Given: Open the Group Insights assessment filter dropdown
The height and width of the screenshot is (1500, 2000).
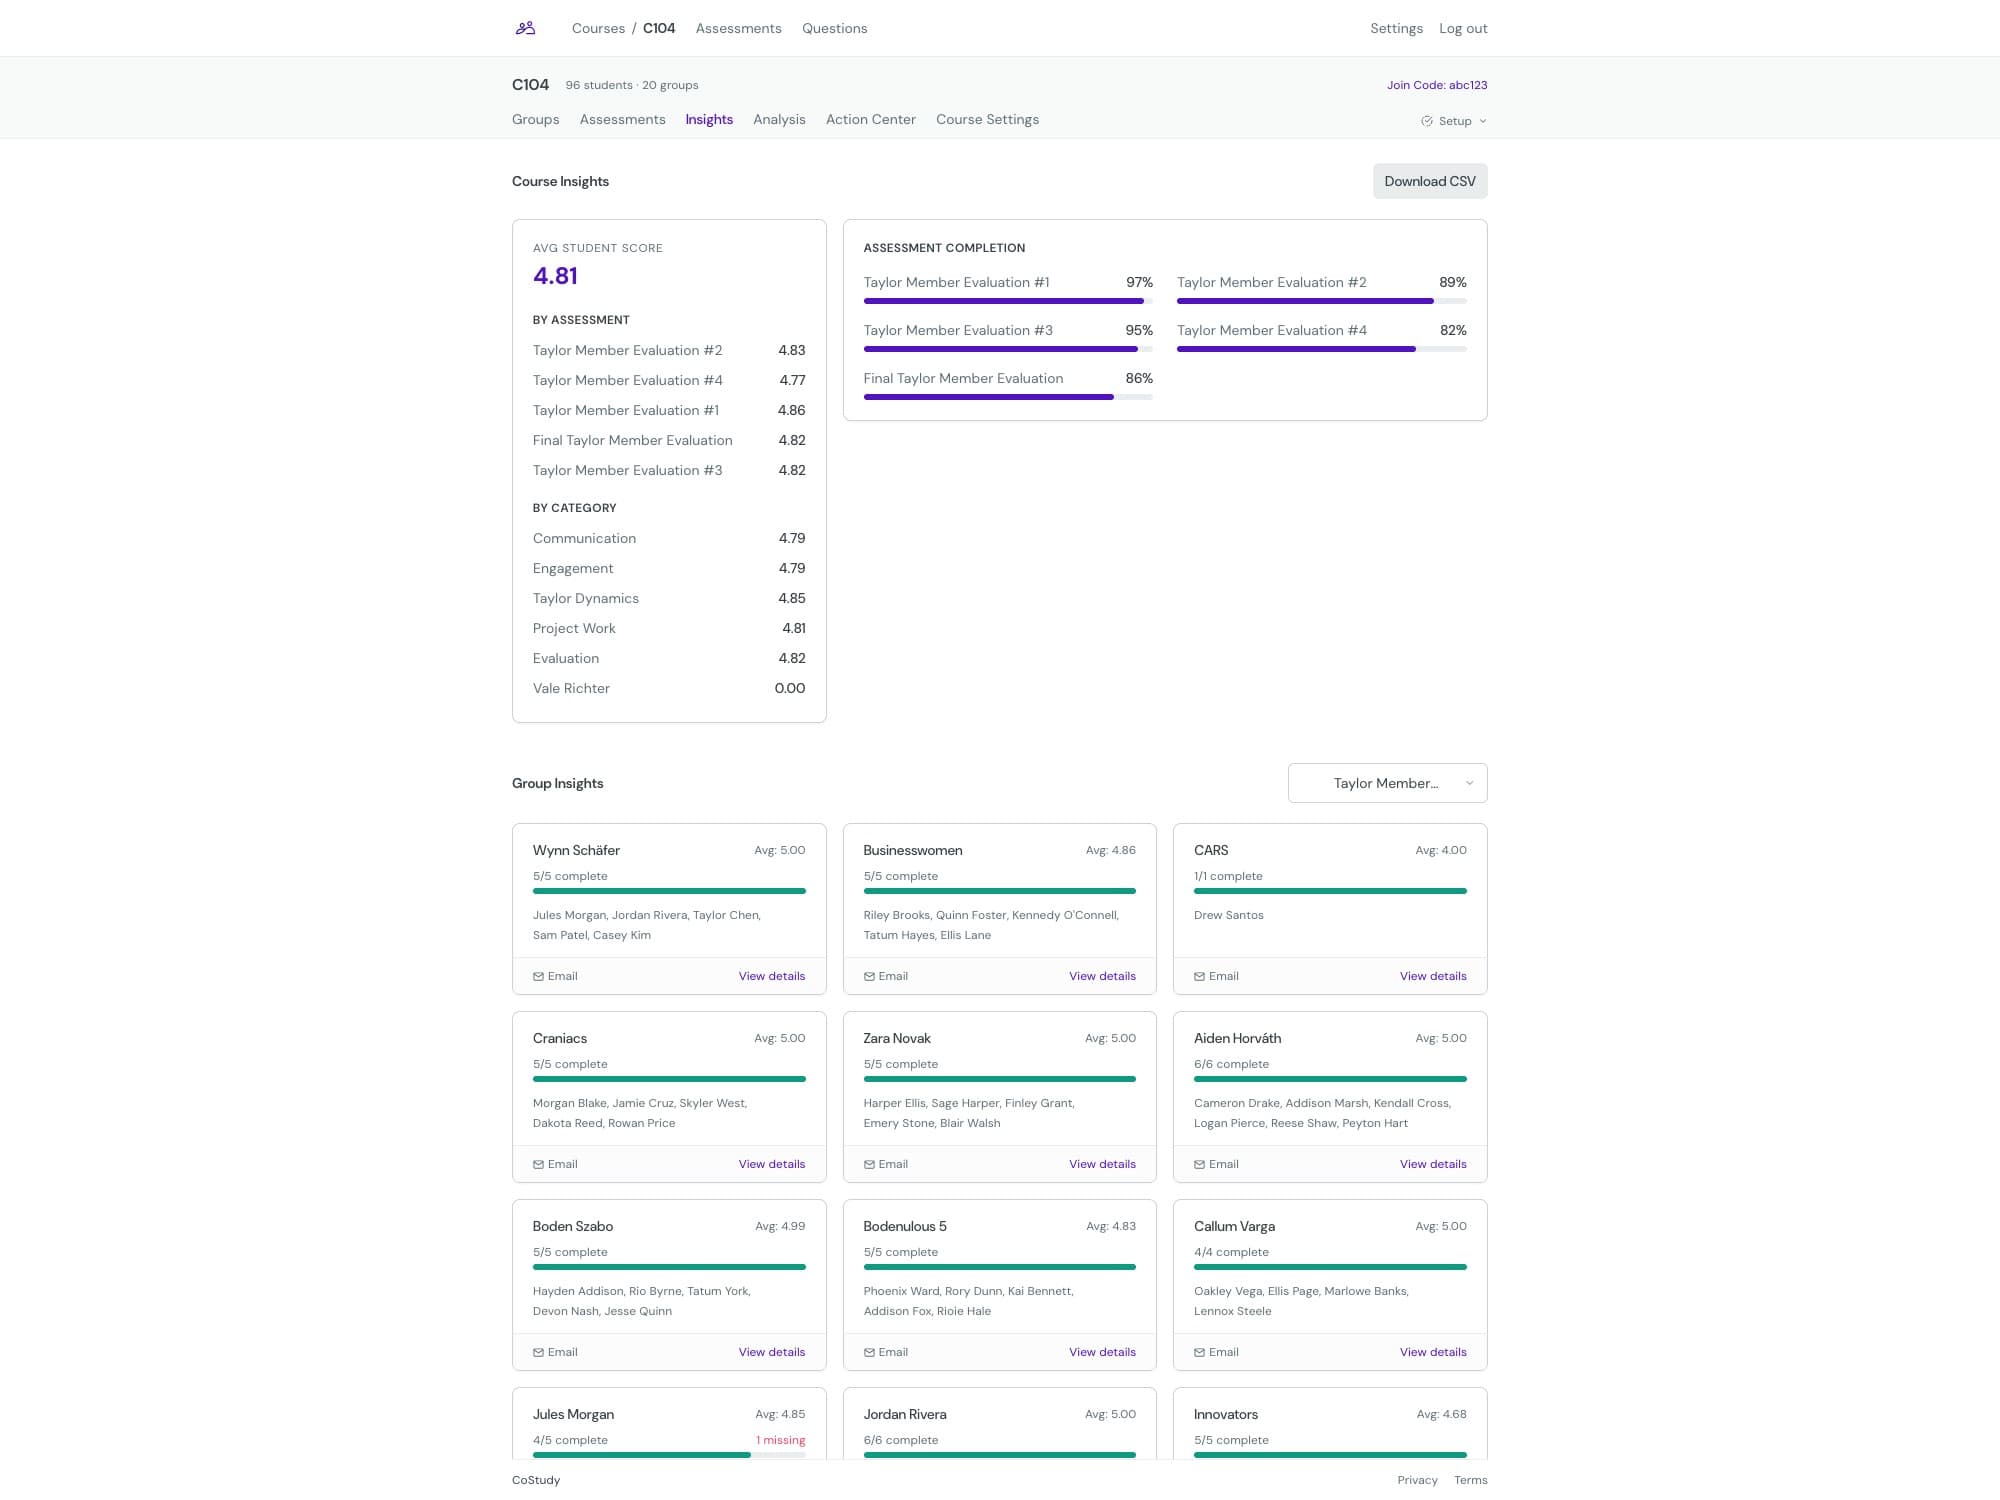Looking at the screenshot, I should point(1388,783).
